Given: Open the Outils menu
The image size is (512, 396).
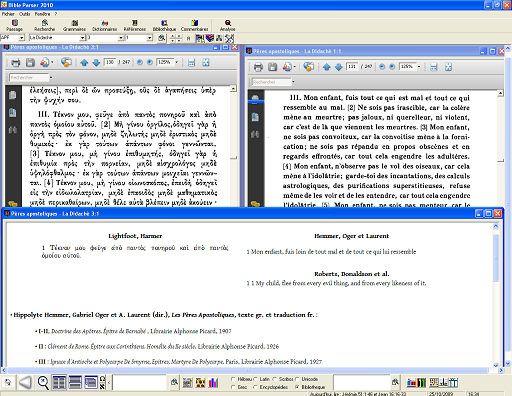Looking at the screenshot, I should click(25, 14).
